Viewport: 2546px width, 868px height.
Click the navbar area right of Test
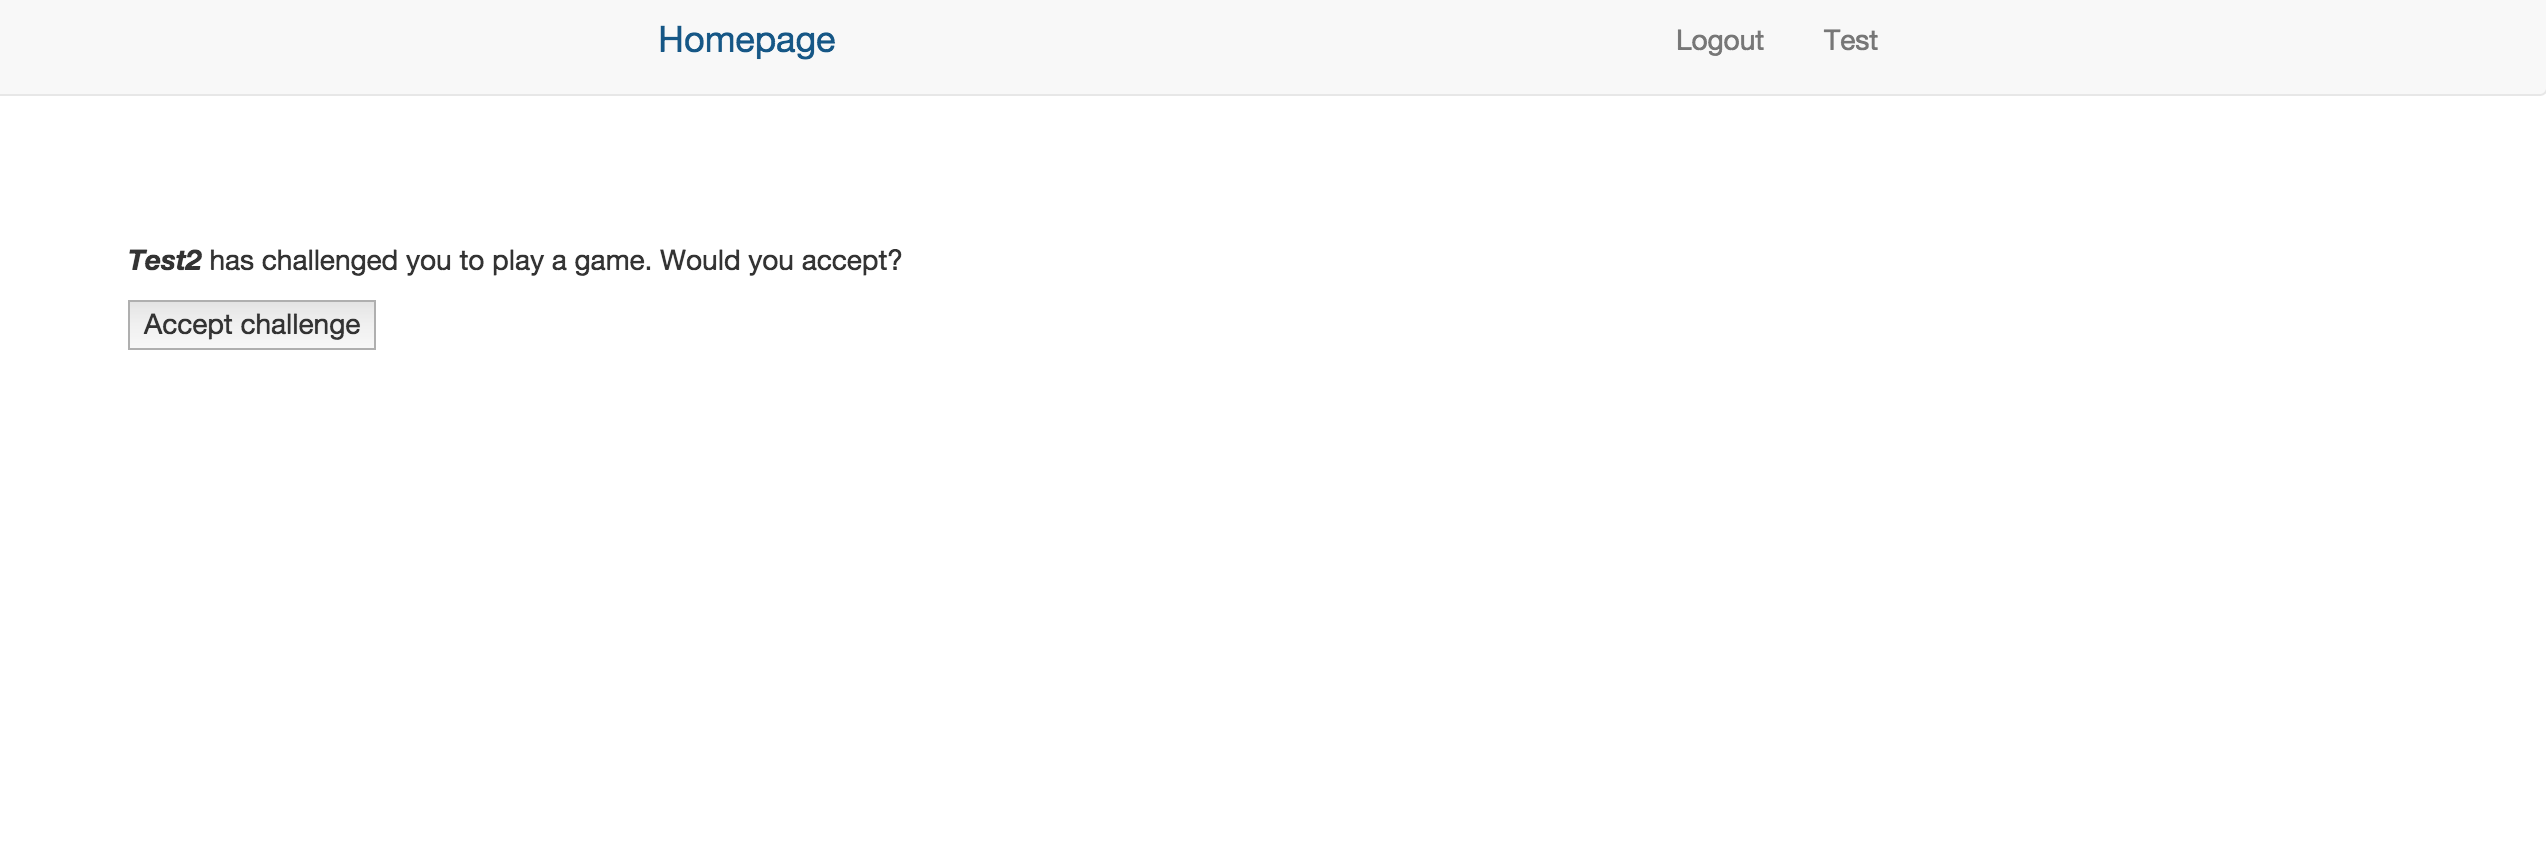(2200, 46)
